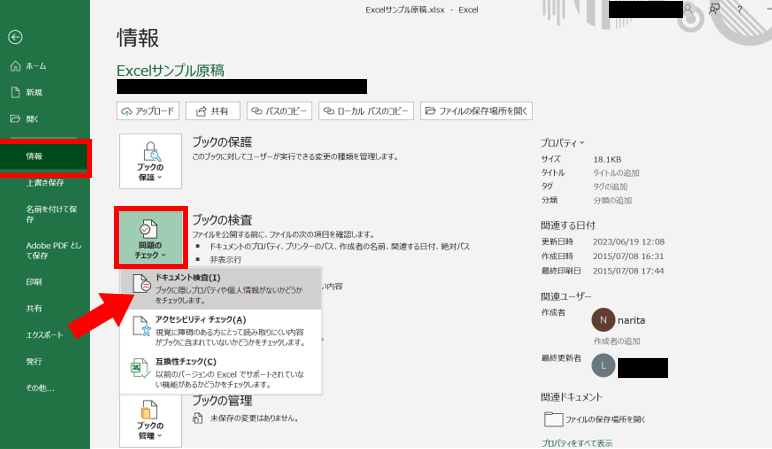This screenshot has width=772, height=449.
Task: Choose アクセシビリティ チェック(A) menu item
Action: pyautogui.click(x=221, y=330)
